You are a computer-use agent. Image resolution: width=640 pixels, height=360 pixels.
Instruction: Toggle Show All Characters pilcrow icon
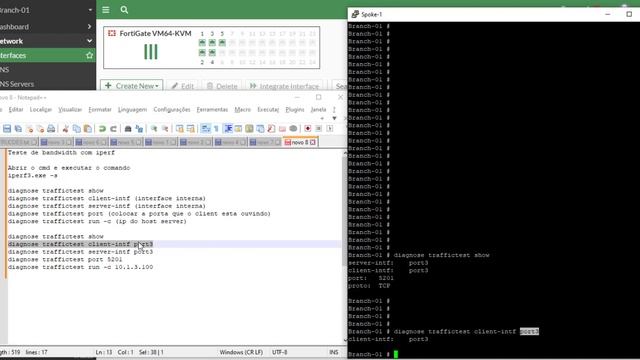(216, 129)
